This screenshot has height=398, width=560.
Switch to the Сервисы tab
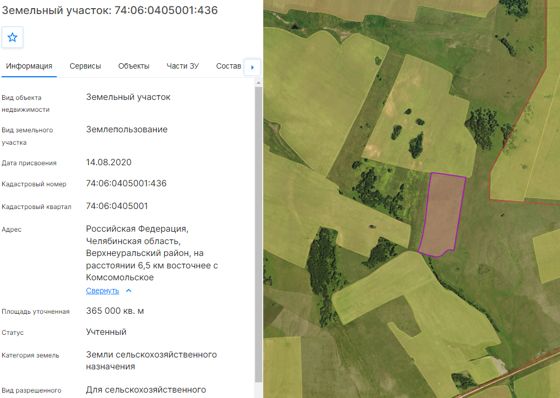85,66
